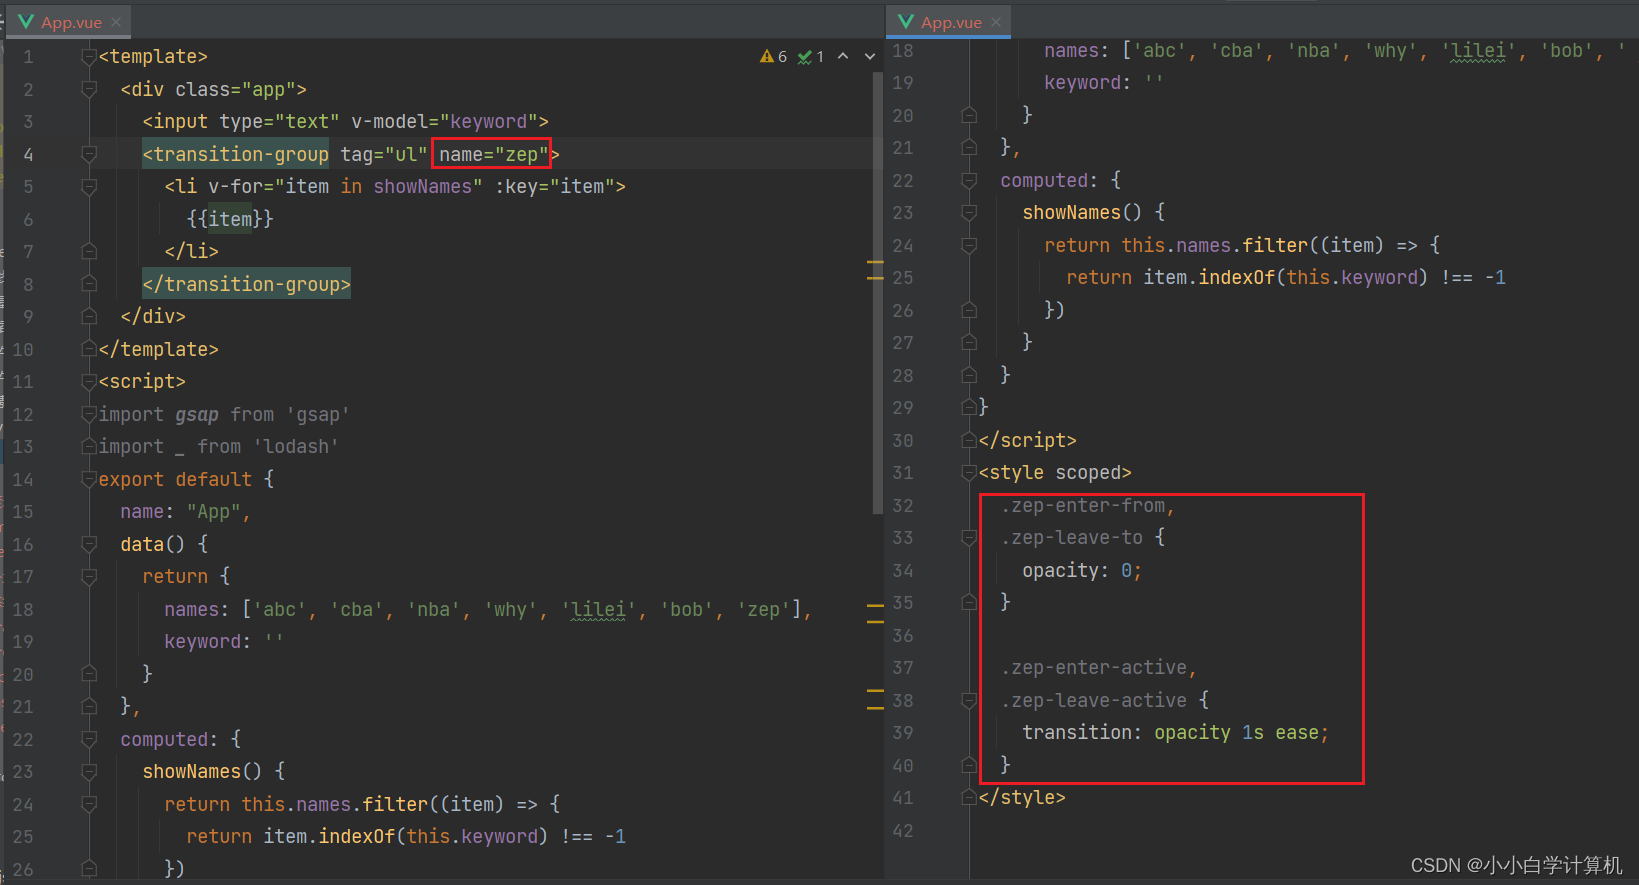Click the tag="ul" attribute
Image resolution: width=1639 pixels, height=885 pixels.
(x=384, y=154)
